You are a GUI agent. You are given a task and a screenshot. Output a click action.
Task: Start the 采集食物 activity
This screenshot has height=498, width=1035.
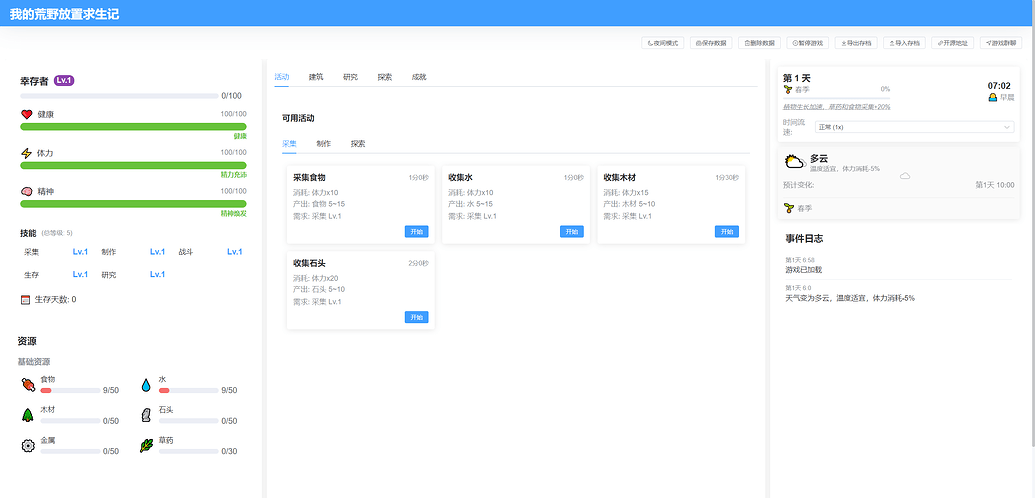coord(417,231)
